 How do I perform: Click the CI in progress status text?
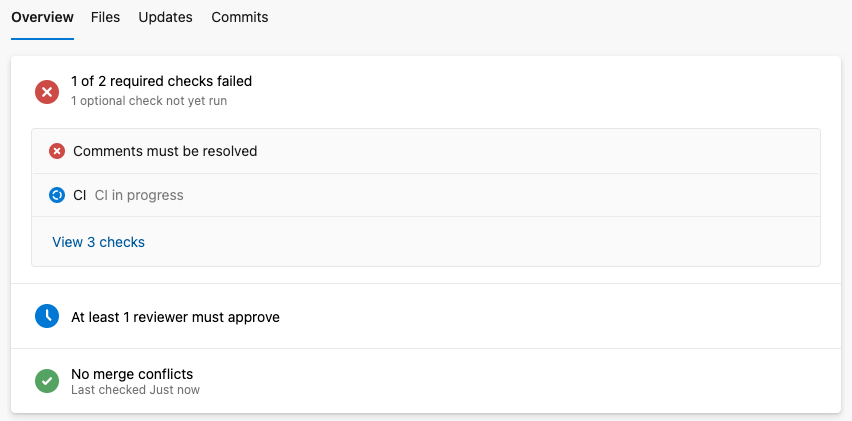tap(139, 195)
